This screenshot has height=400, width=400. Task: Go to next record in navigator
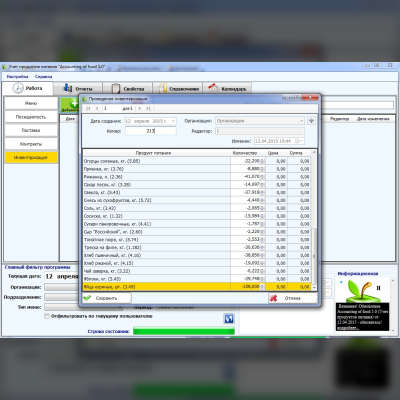(x=140, y=108)
